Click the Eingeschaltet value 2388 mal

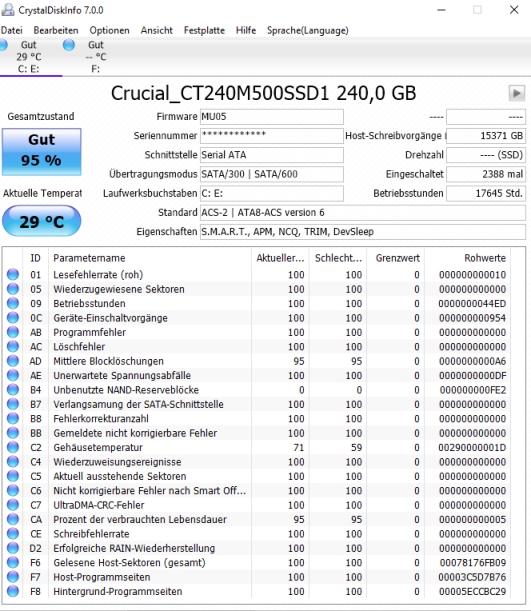pyautogui.click(x=486, y=174)
